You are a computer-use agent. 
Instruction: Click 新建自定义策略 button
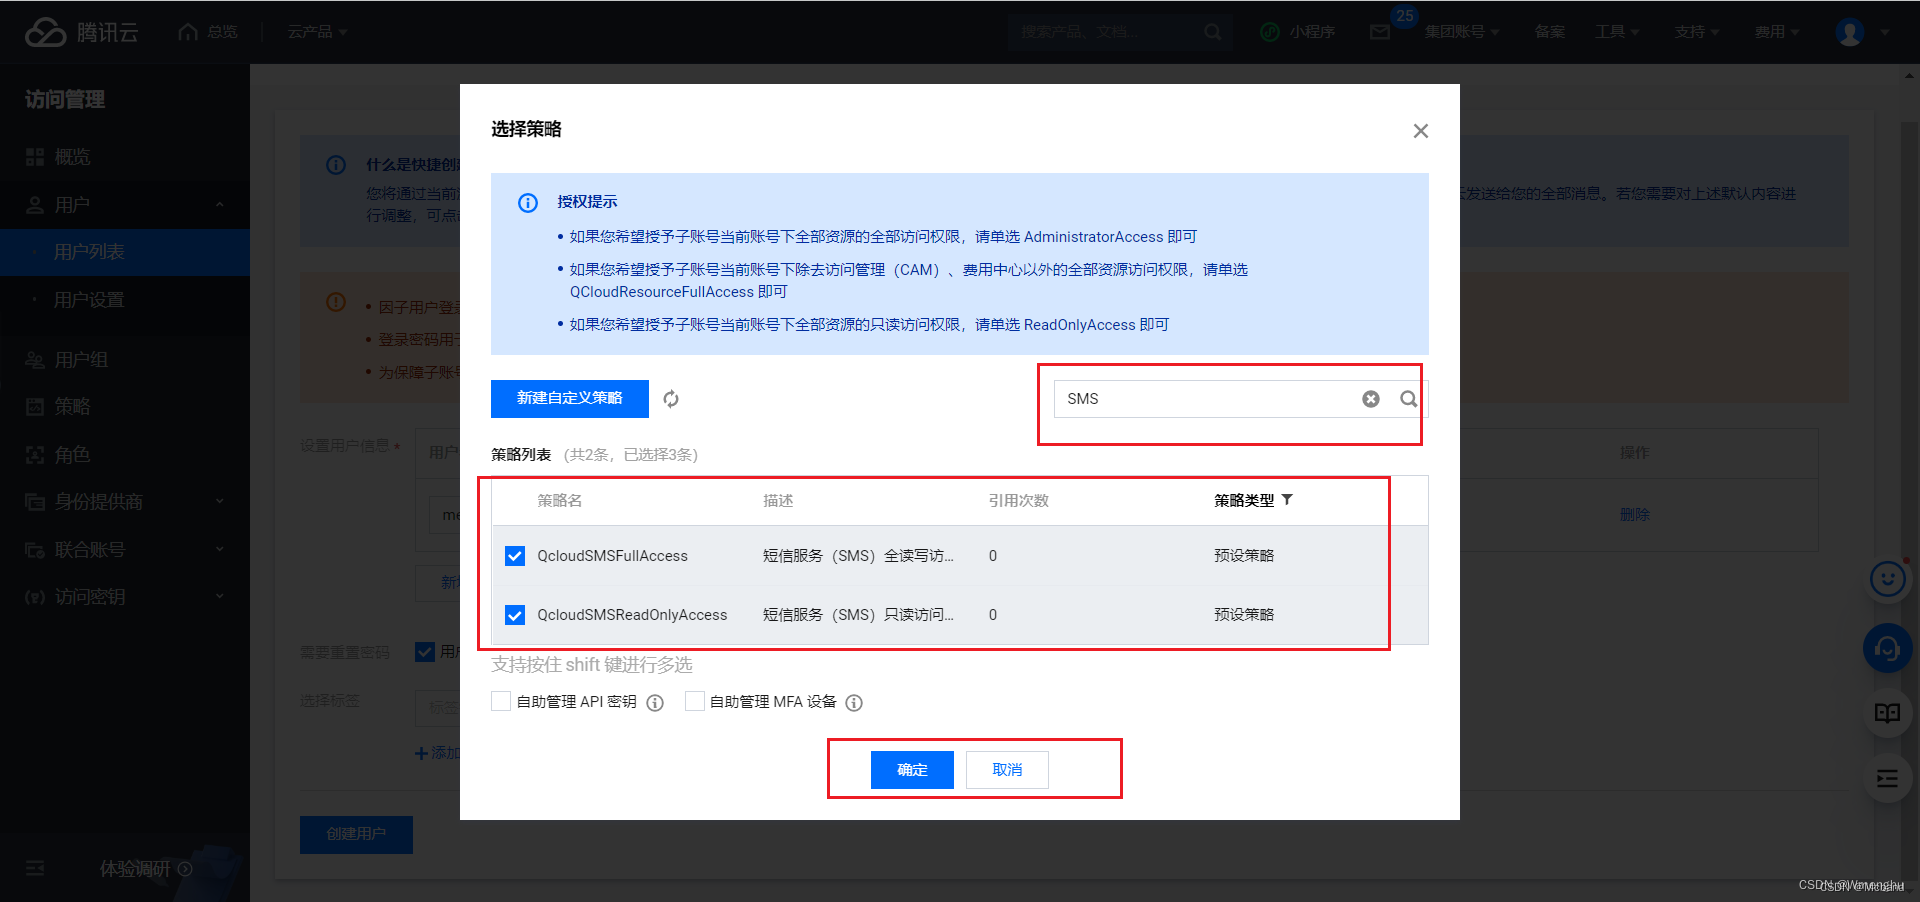pos(570,398)
